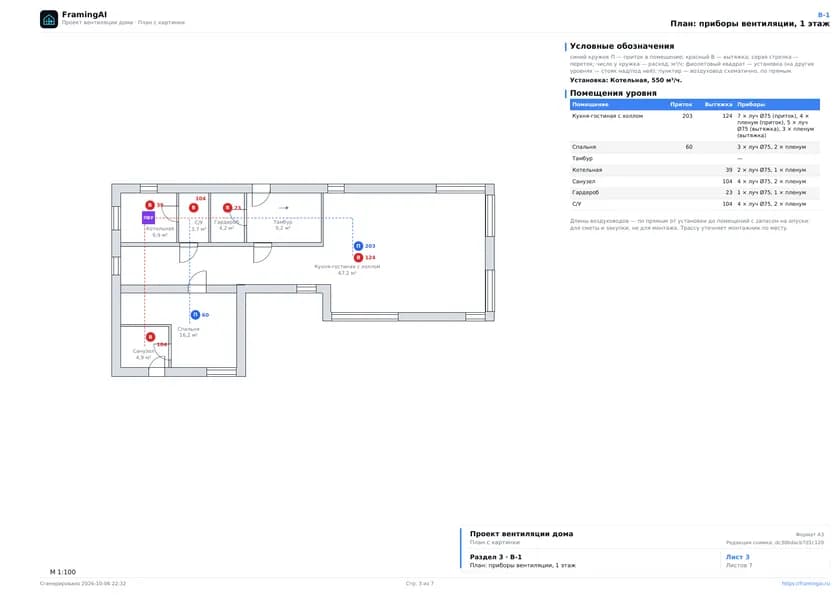This screenshot has height=595, width=840.
Task: Click the red exhaust marker in Санузел room
Action: click(151, 337)
